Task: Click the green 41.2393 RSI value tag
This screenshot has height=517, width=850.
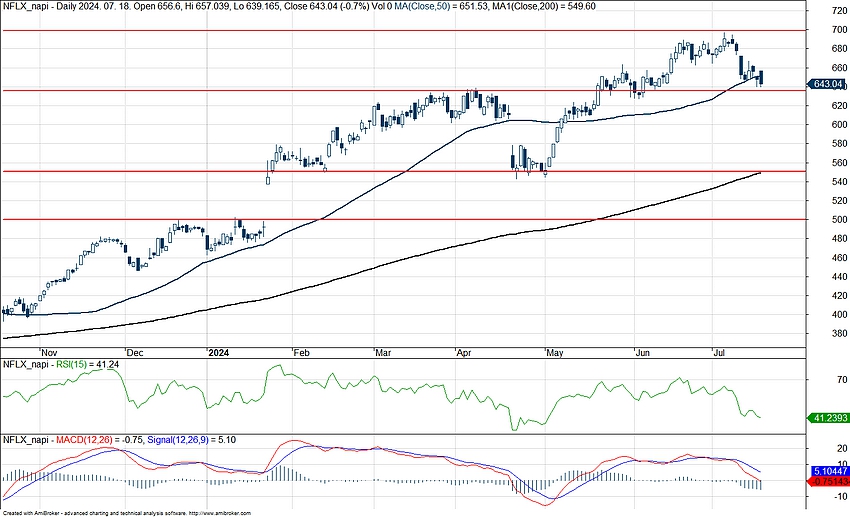Action: pyautogui.click(x=829, y=417)
